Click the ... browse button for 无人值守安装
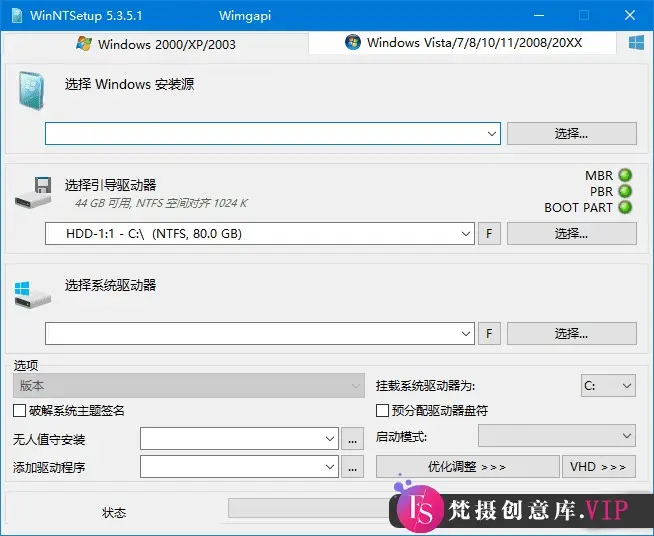This screenshot has width=654, height=536. tap(352, 438)
